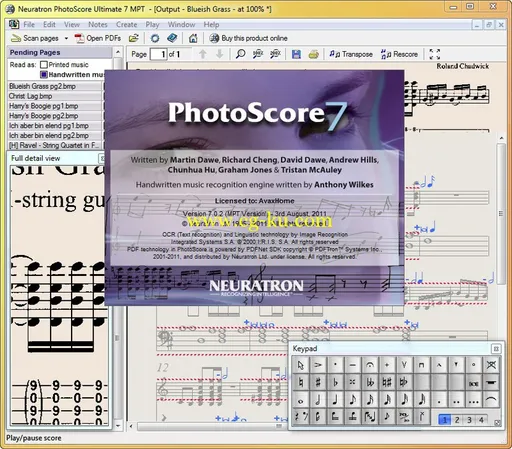Screen dimensions: 512x449
Task: Select Keypad voice 4 button
Action: point(481,419)
